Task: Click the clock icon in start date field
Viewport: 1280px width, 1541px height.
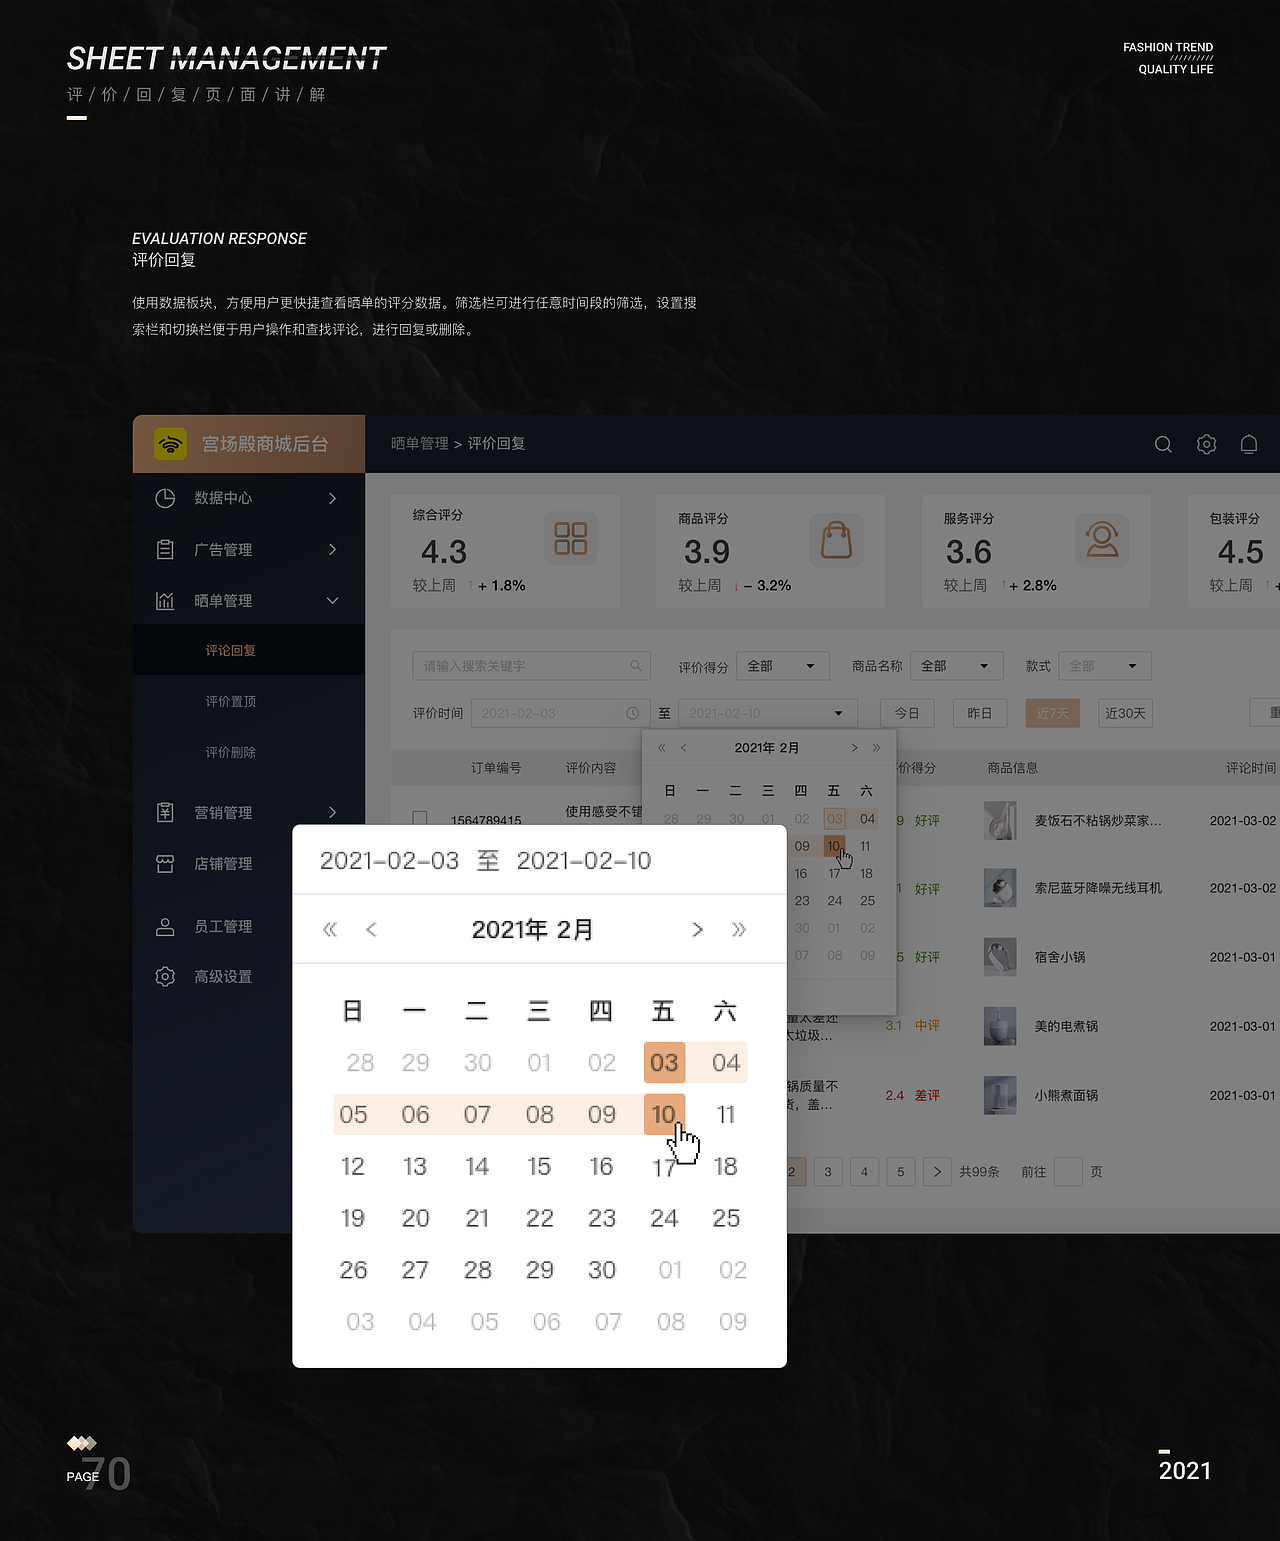Action: point(632,713)
